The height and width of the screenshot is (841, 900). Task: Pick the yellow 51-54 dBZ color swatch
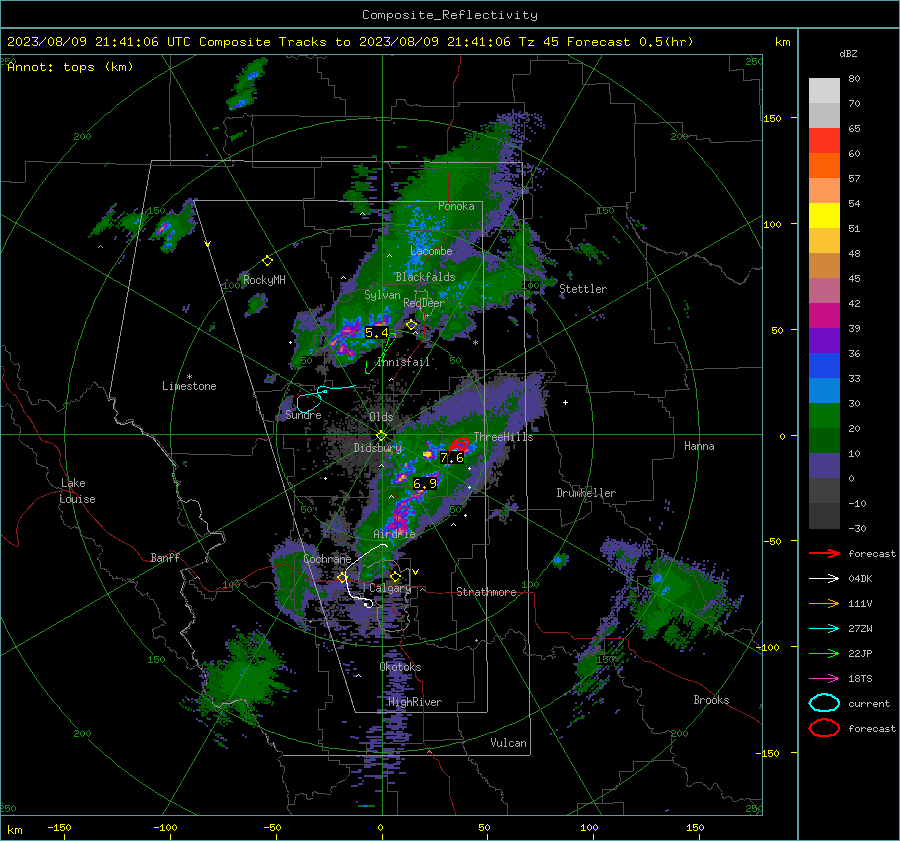coord(824,216)
